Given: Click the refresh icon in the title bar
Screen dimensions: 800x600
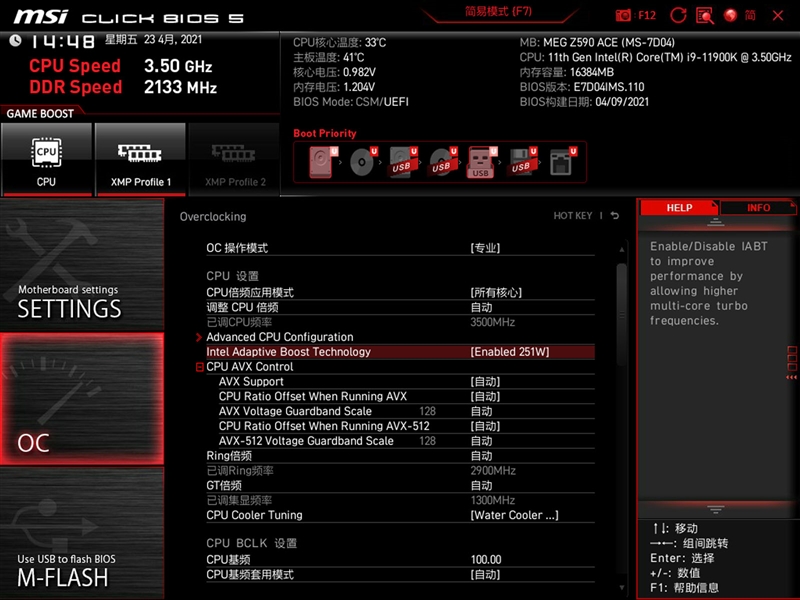Looking at the screenshot, I should pyautogui.click(x=678, y=14).
